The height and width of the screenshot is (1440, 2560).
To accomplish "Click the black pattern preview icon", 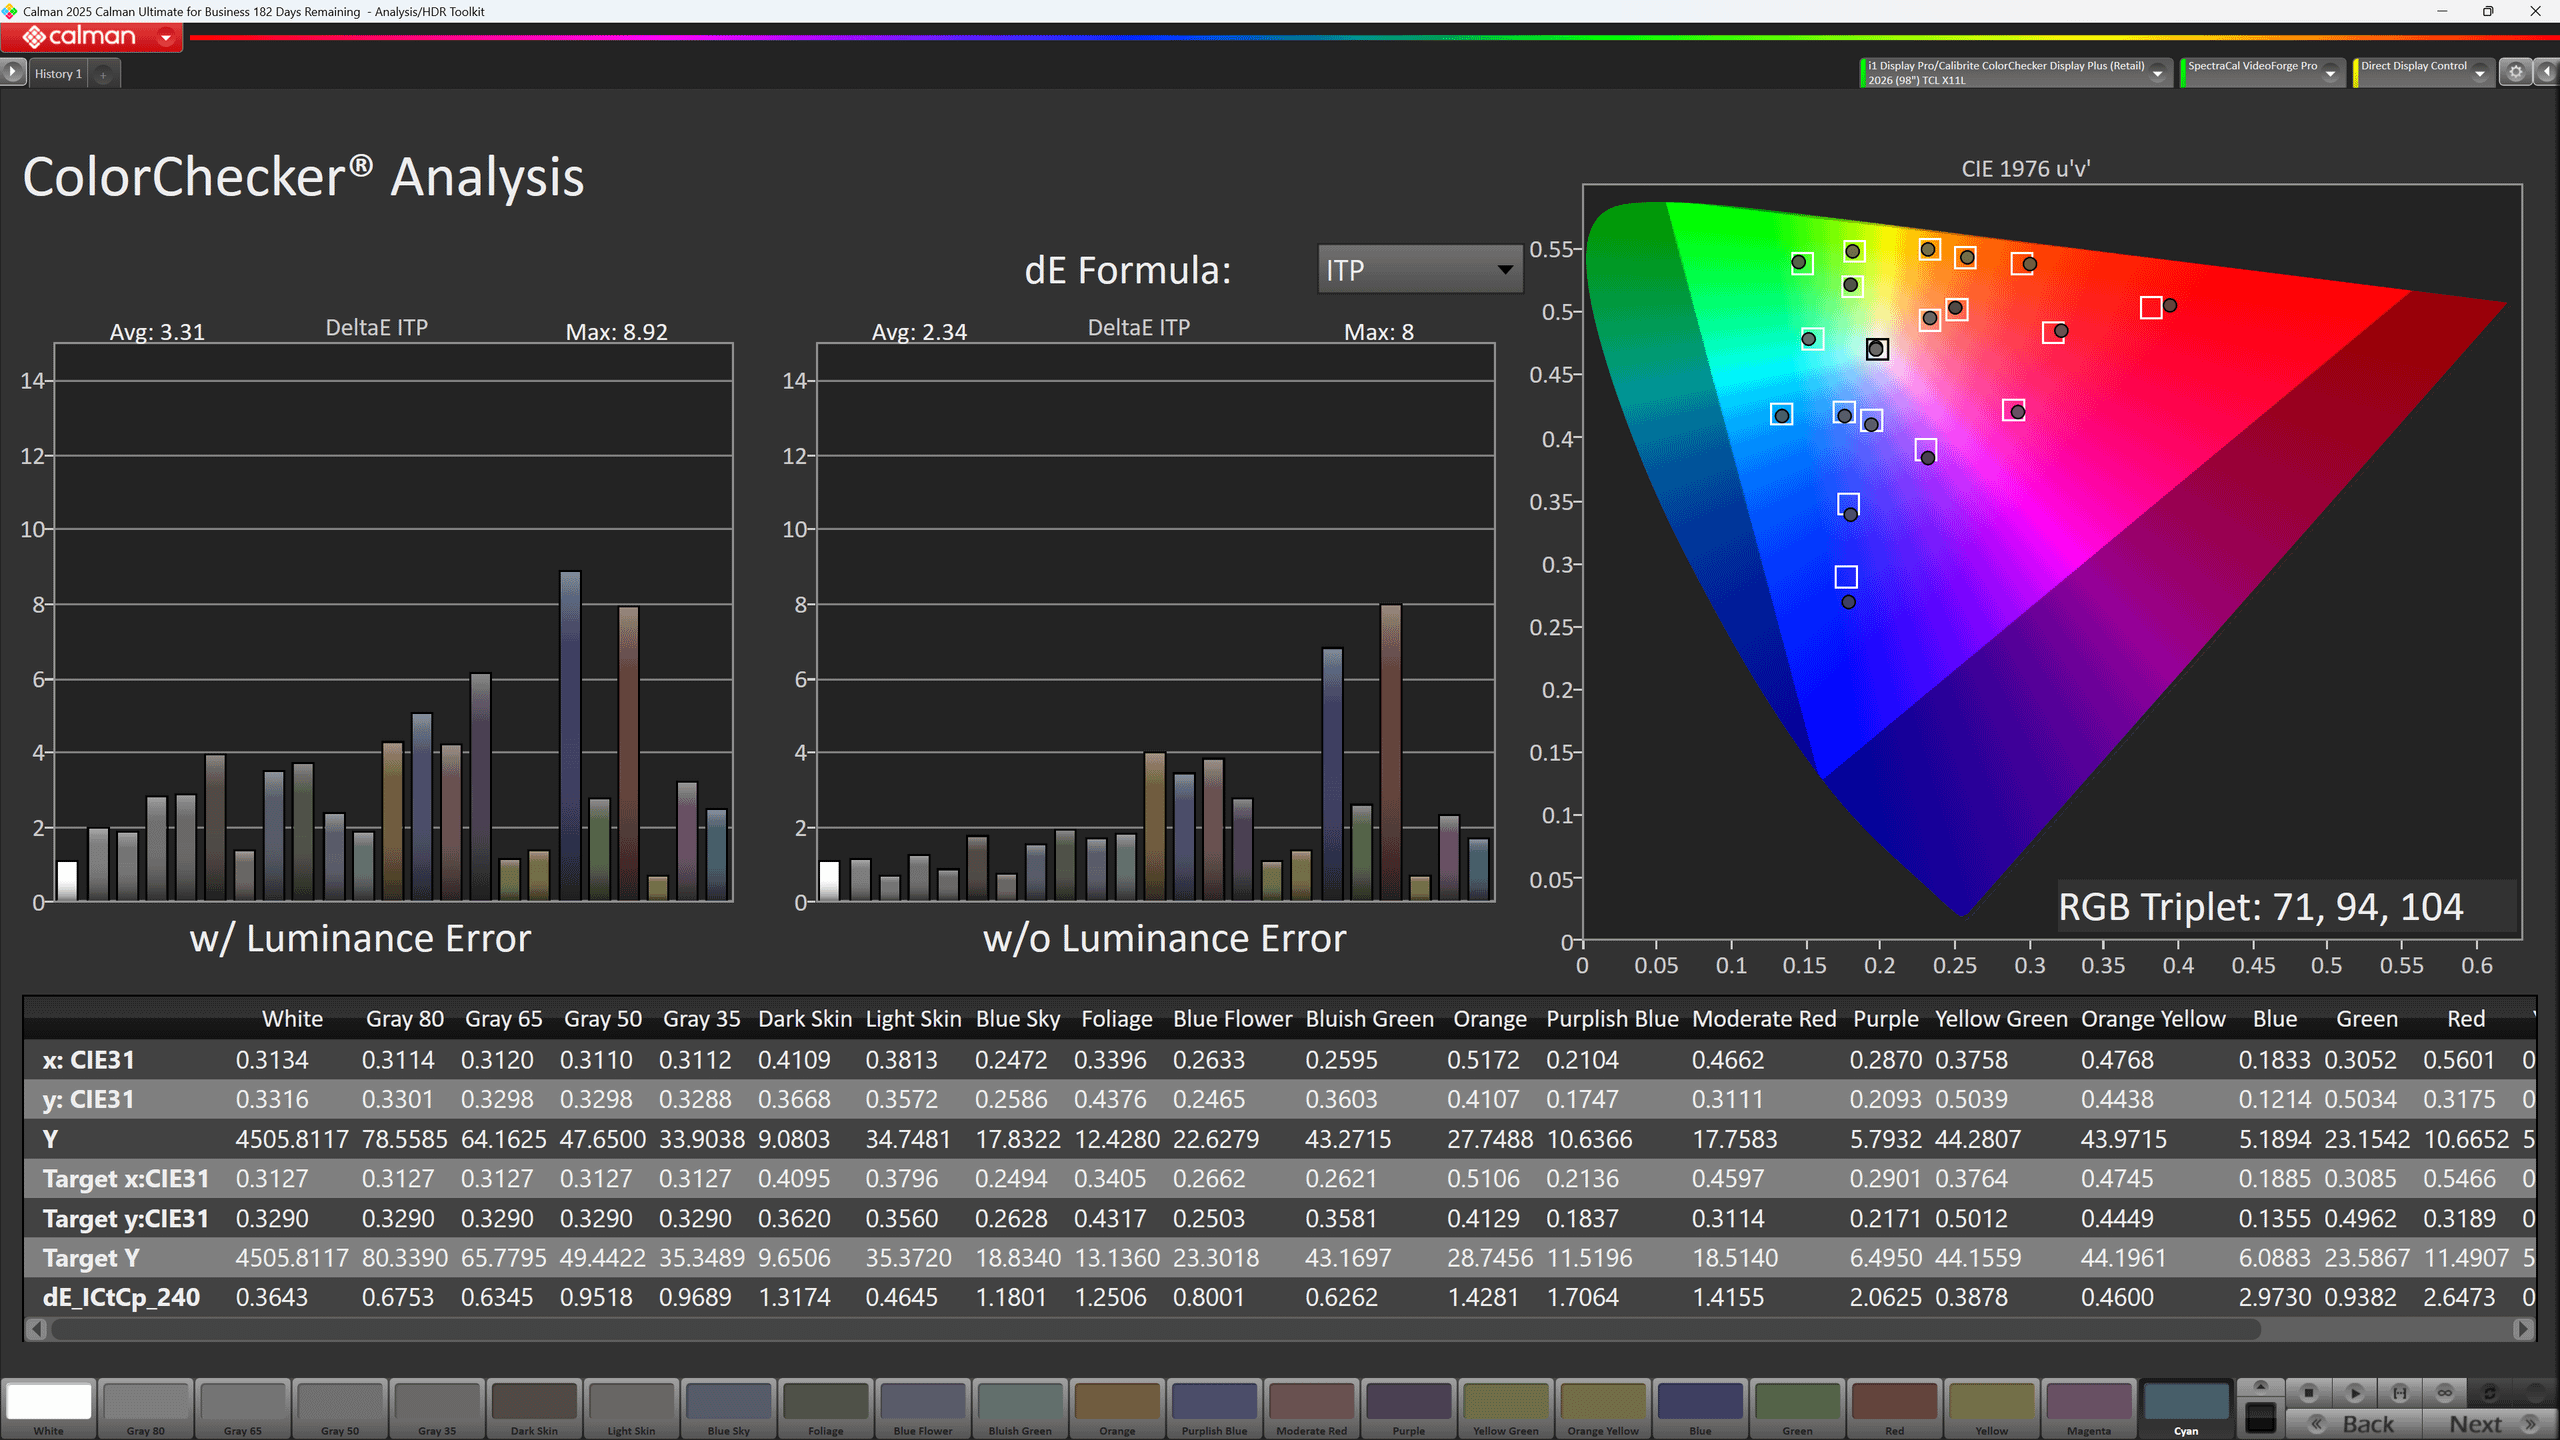I will tap(2260, 1417).
